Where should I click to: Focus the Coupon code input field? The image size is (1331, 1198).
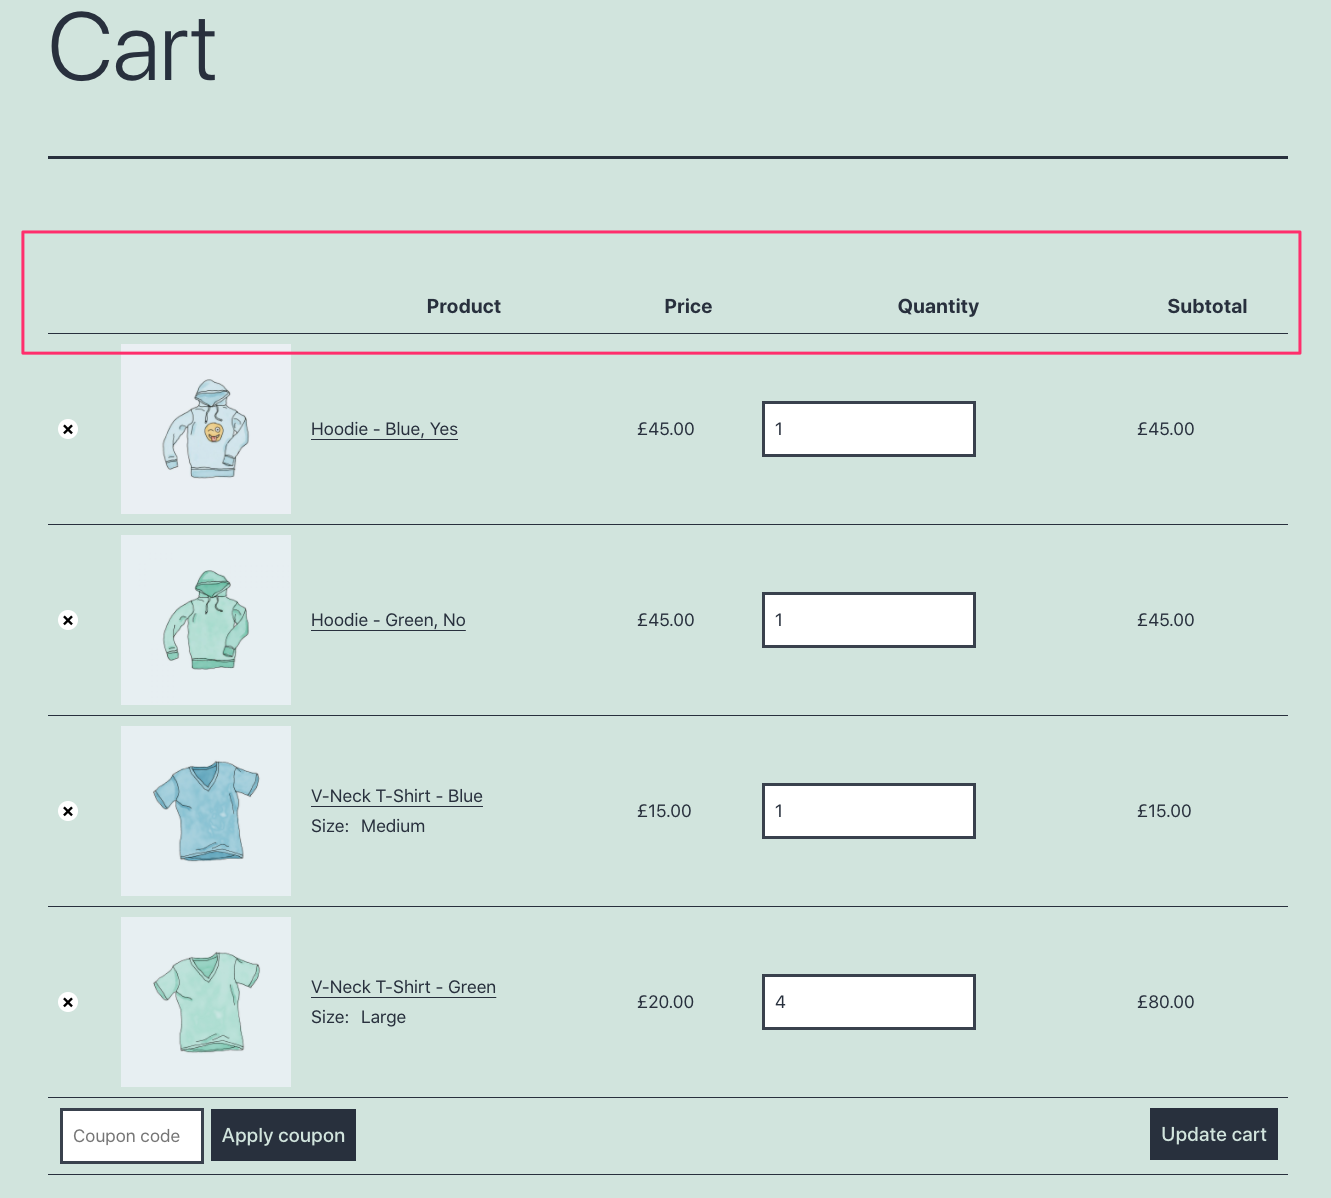(x=131, y=1135)
